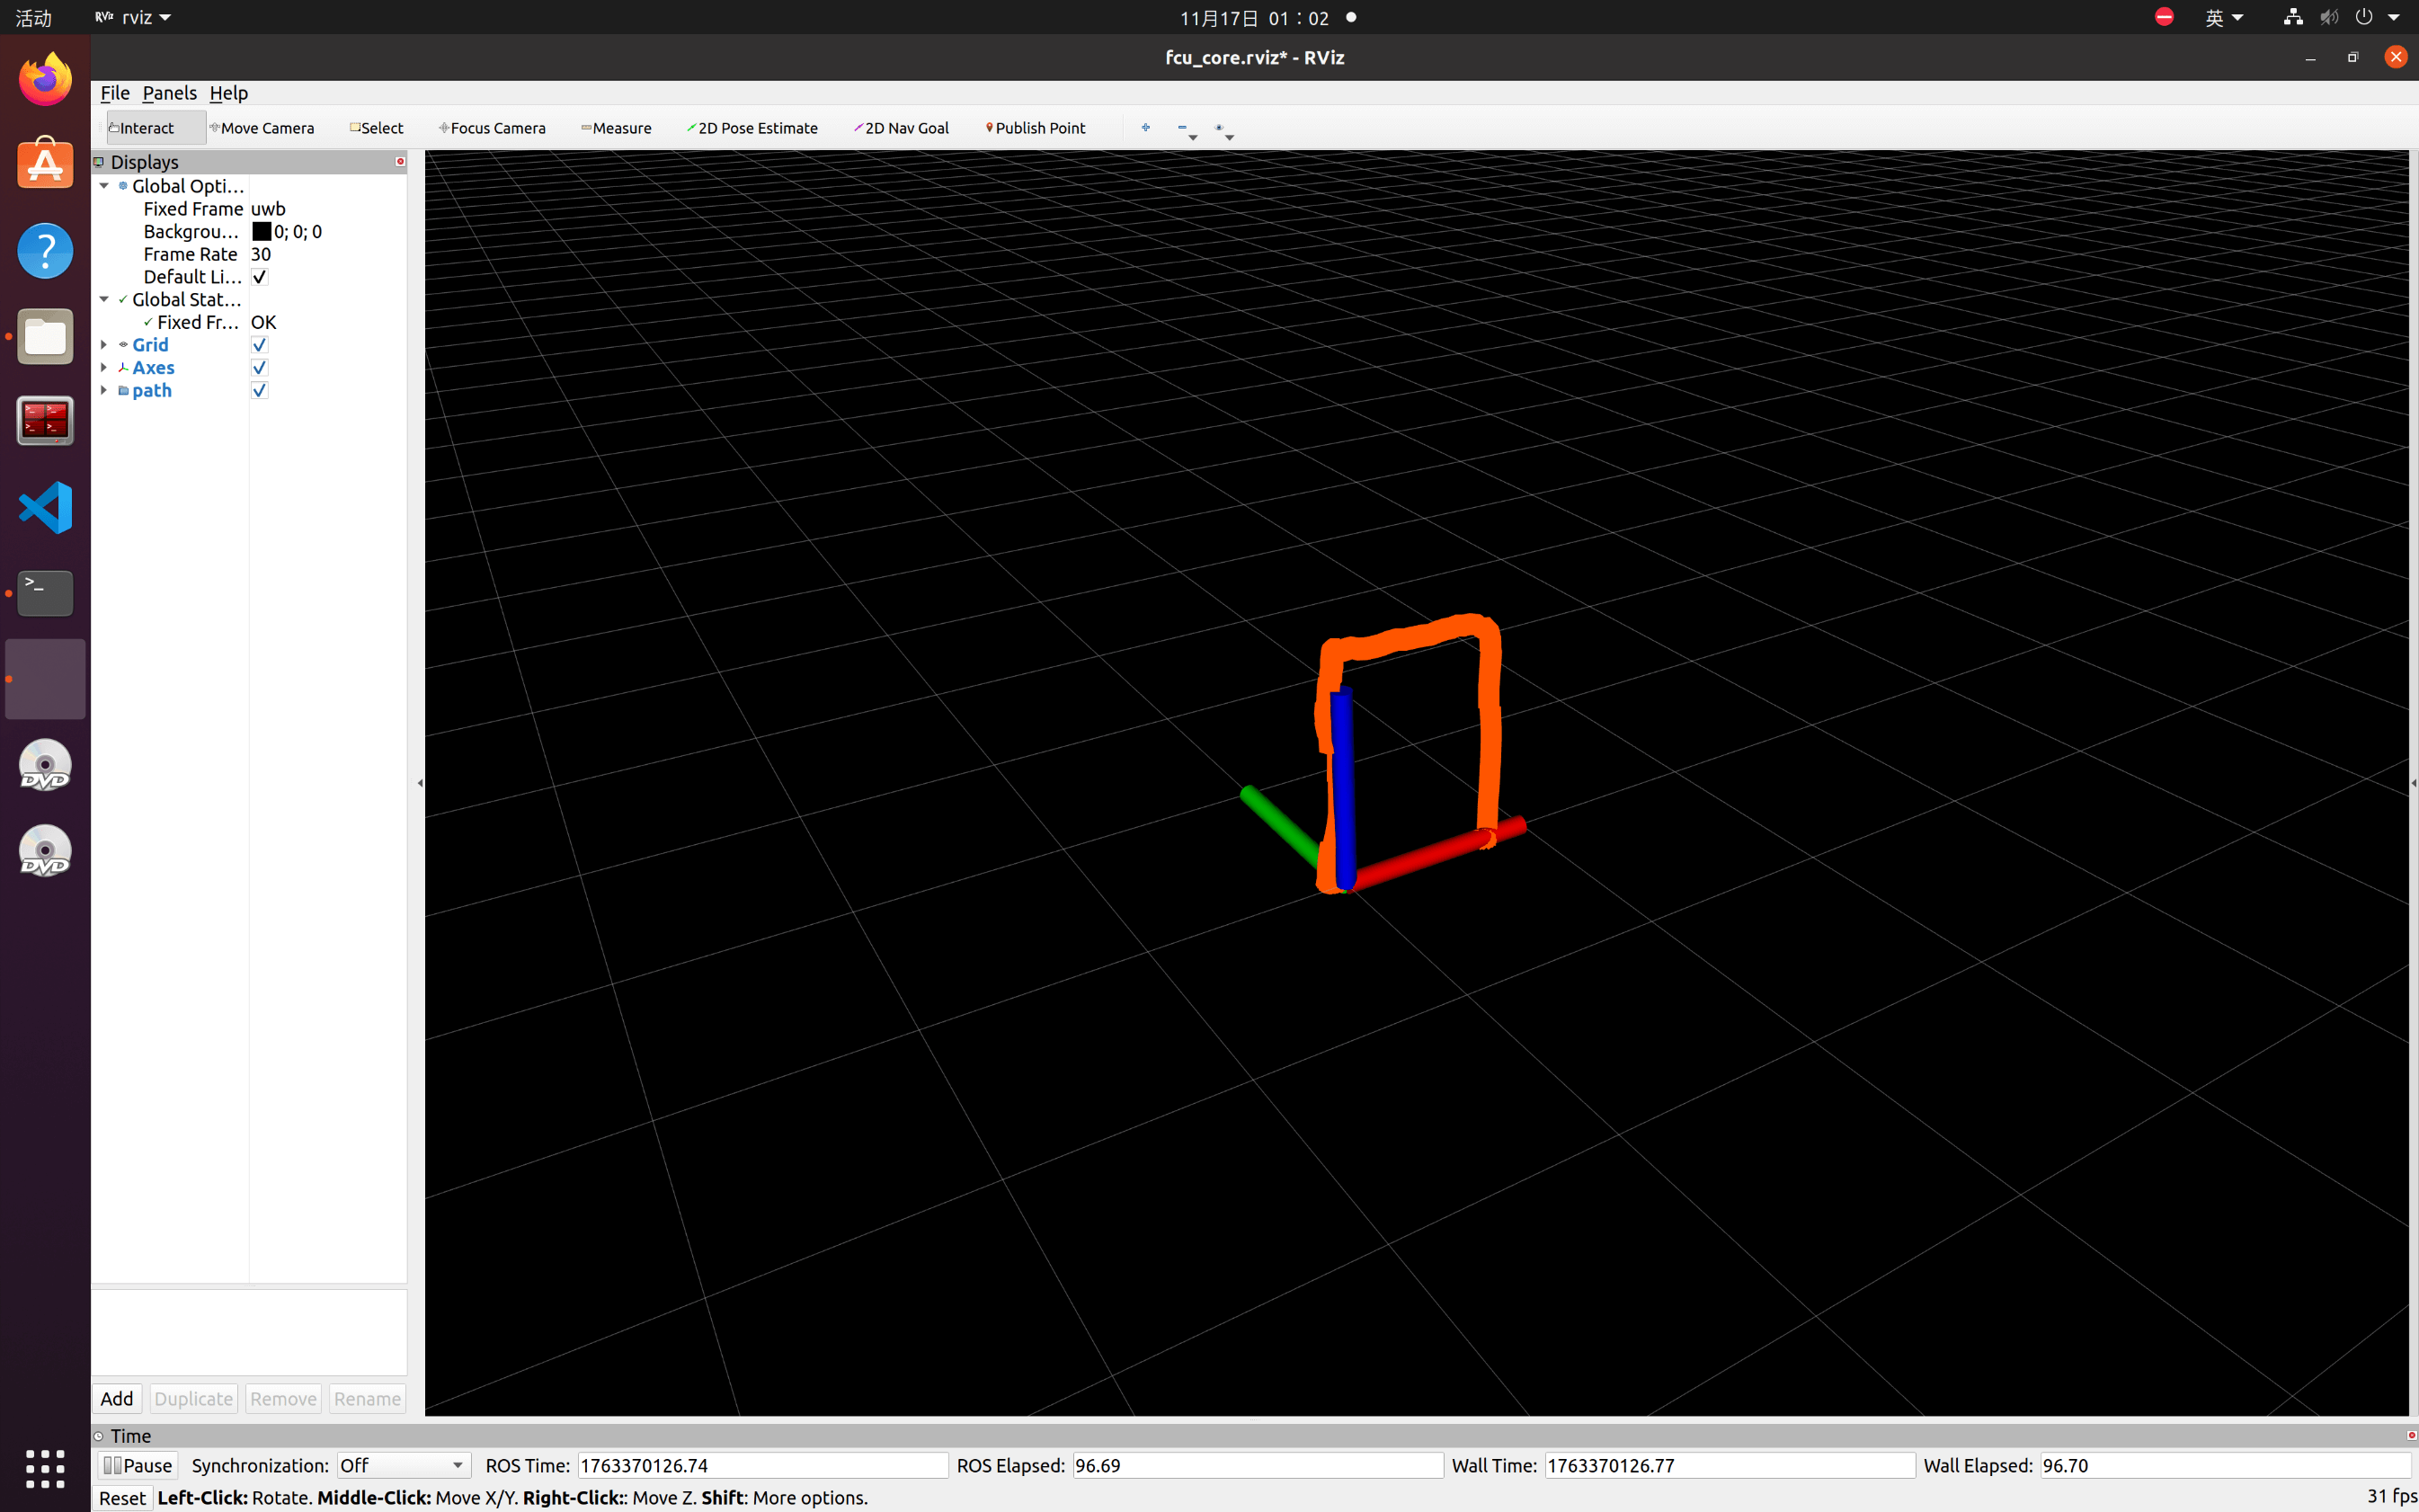Open the Terminal from the dock
This screenshot has width=2419, height=1512.
click(x=45, y=593)
